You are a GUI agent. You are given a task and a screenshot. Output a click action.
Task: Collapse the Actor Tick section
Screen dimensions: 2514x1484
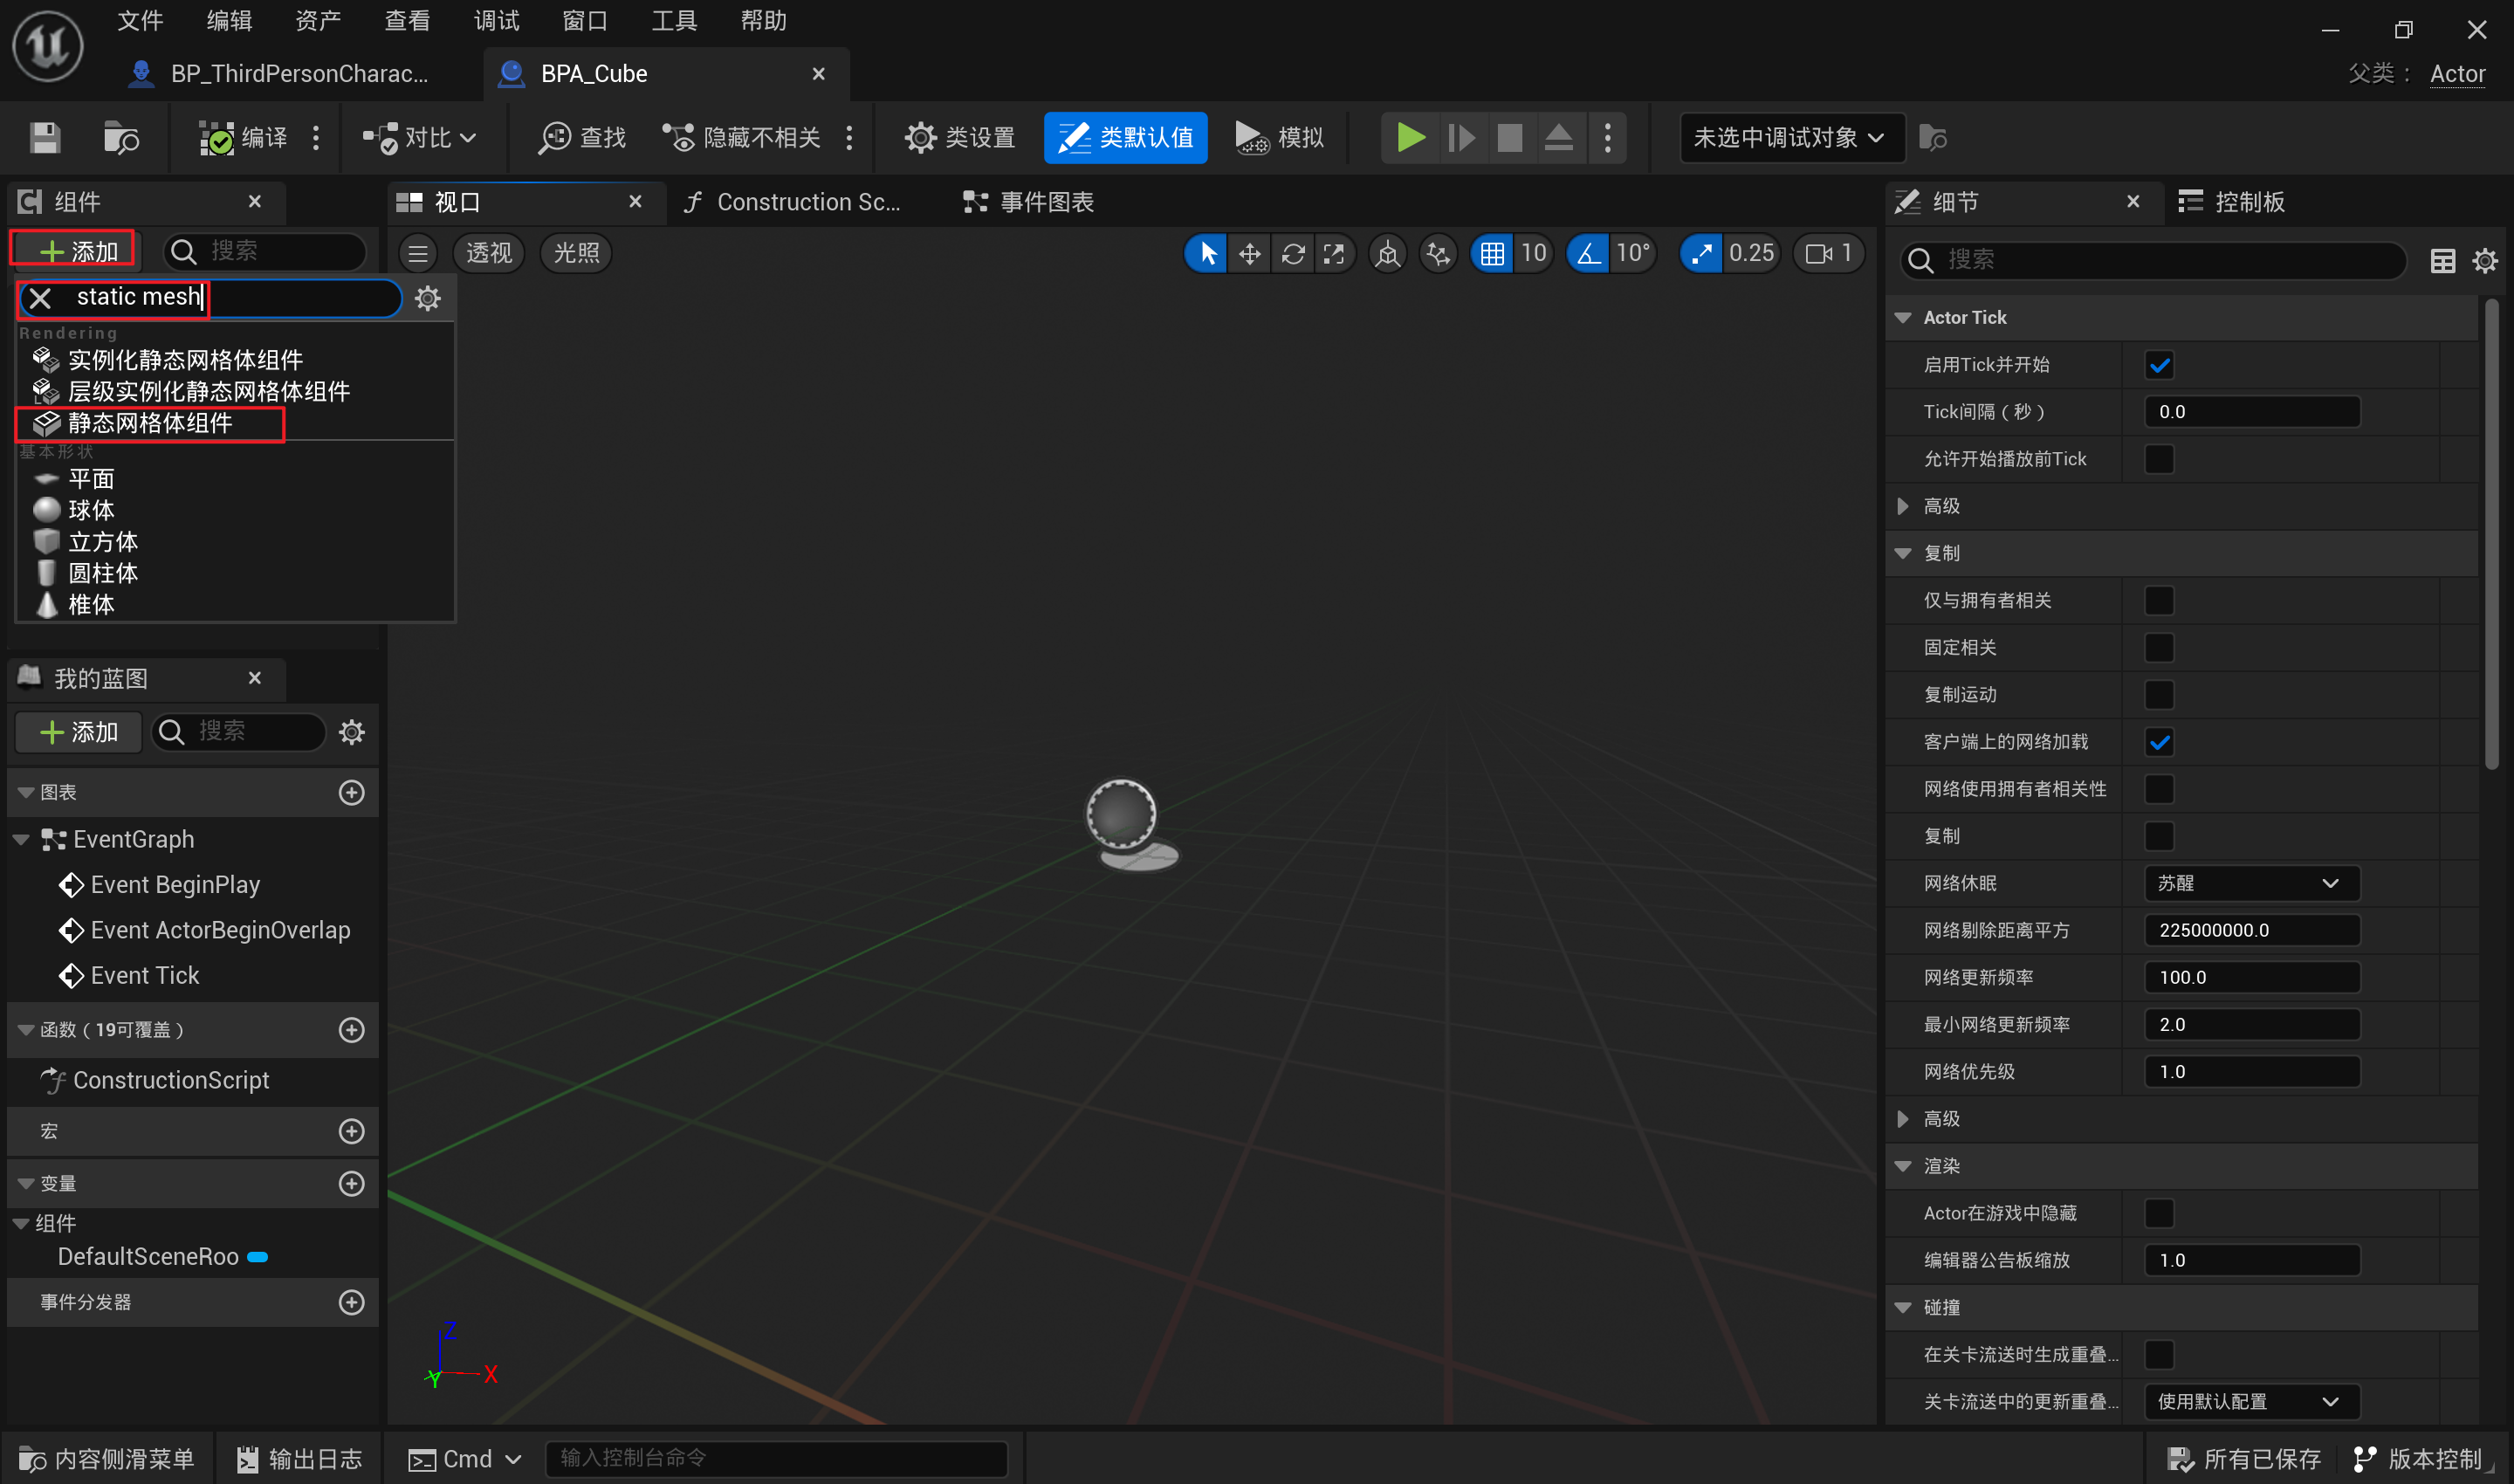tap(1903, 318)
